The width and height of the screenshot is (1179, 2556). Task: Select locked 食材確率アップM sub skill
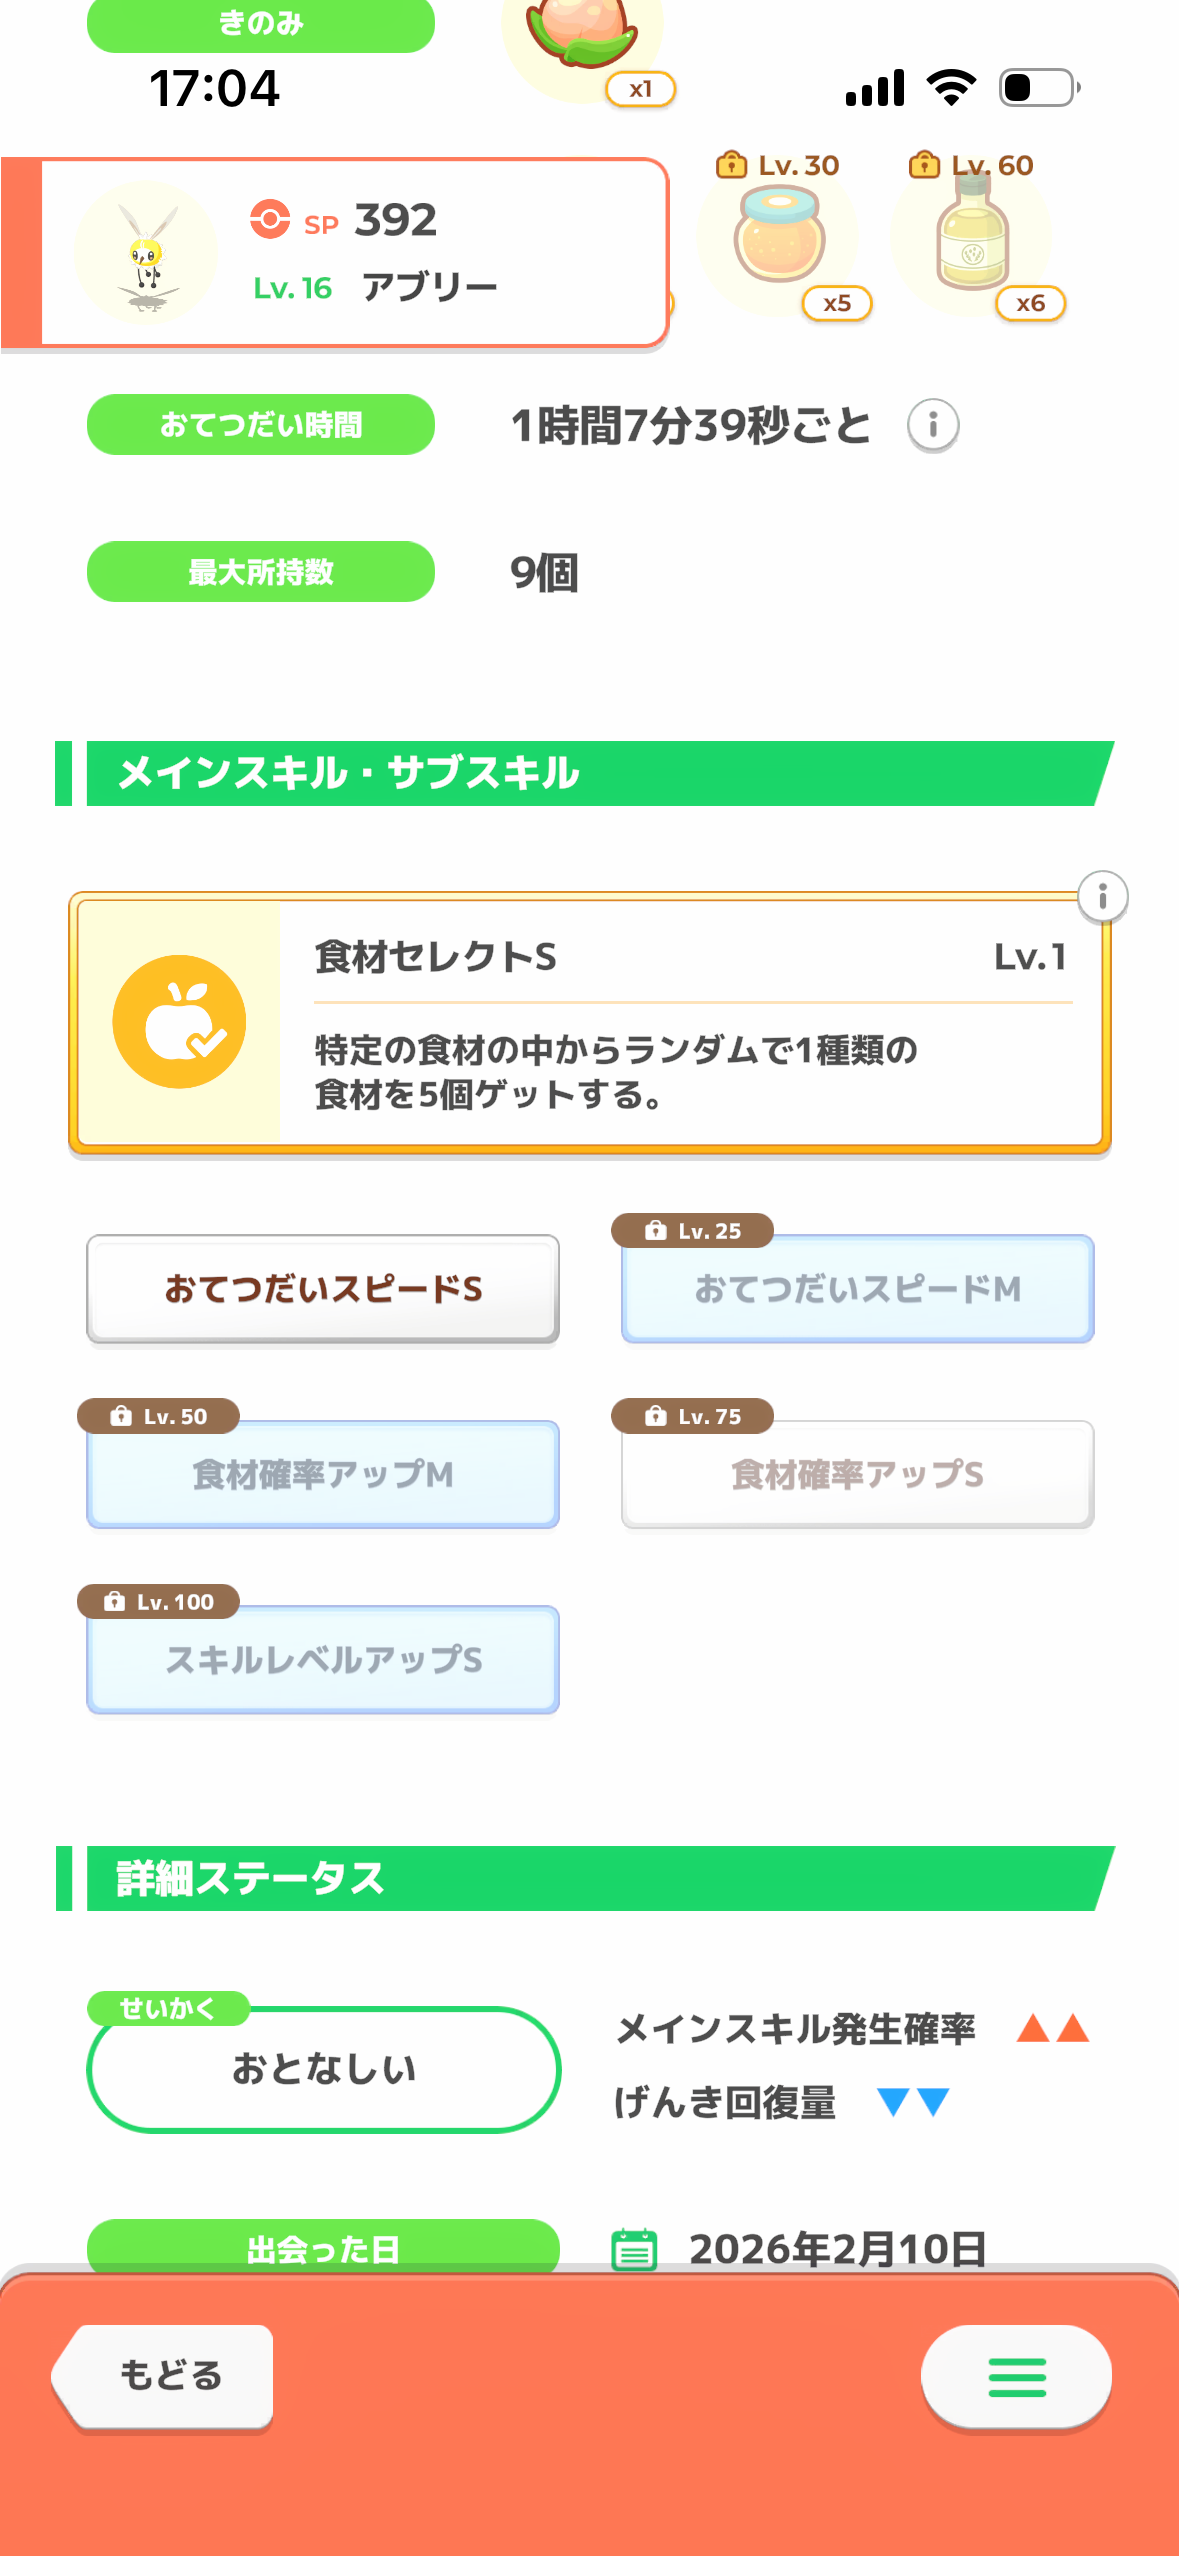(x=323, y=1474)
